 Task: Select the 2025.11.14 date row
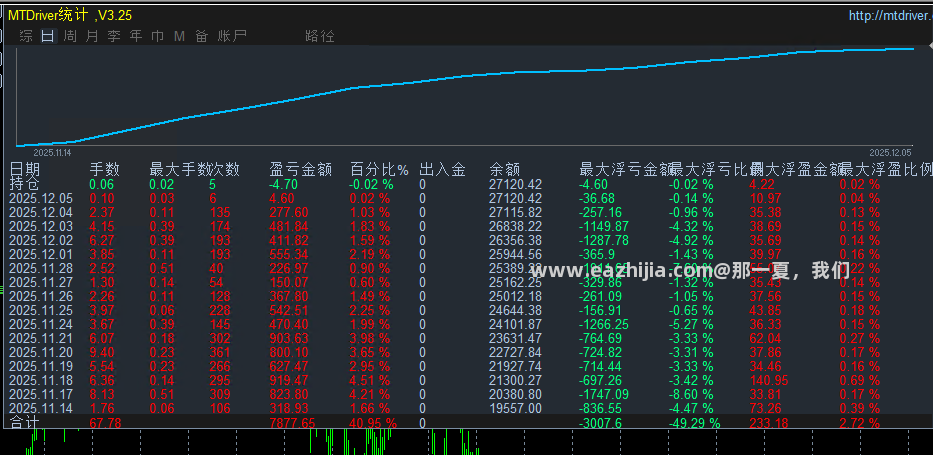point(41,408)
